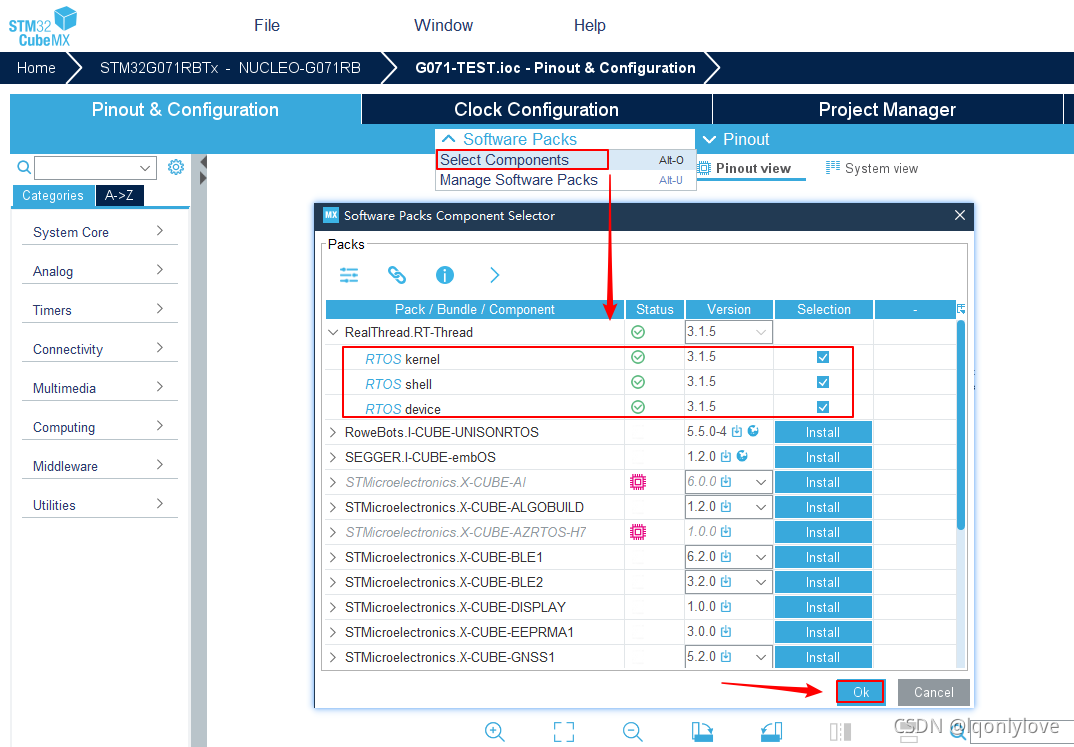
Task: Click download icon next to X-CUBE-DISPLAY 1.0.0
Action: 726,607
